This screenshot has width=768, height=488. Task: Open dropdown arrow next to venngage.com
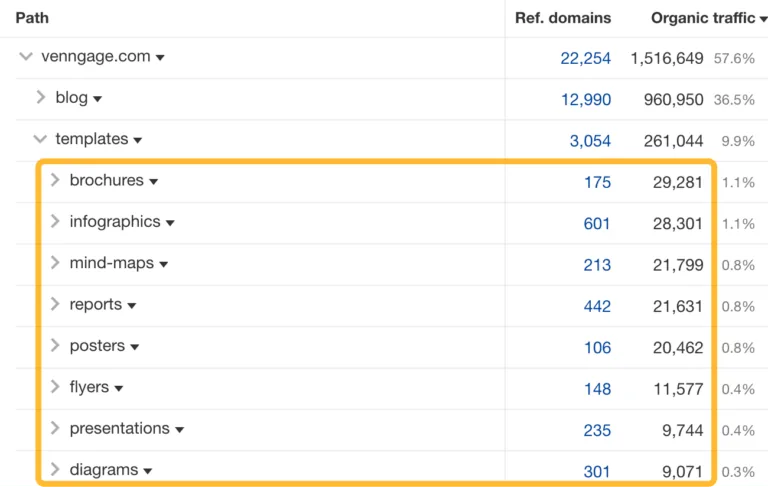pos(160,58)
